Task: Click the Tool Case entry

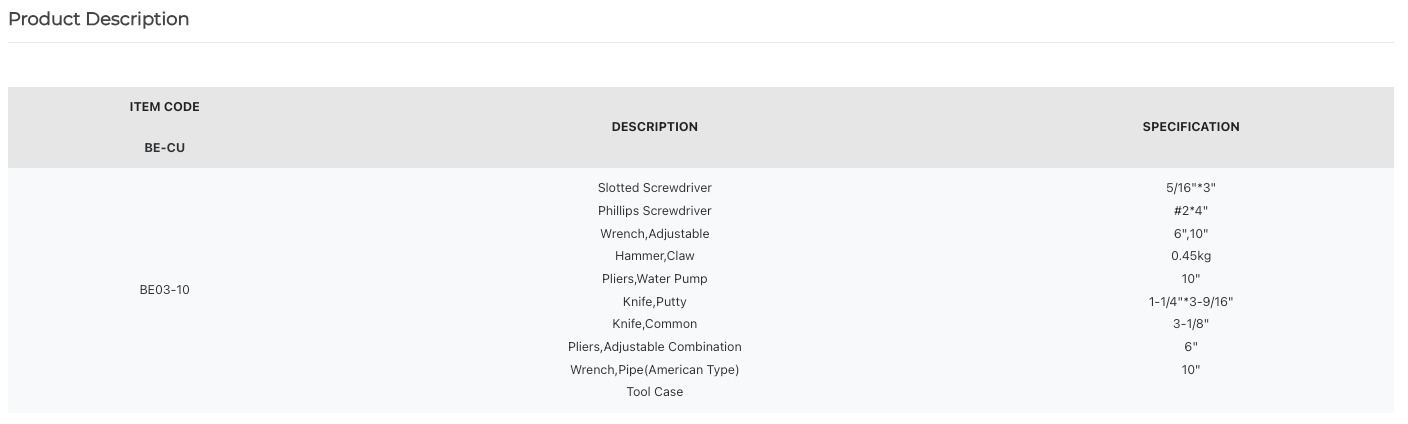Action: pos(655,392)
